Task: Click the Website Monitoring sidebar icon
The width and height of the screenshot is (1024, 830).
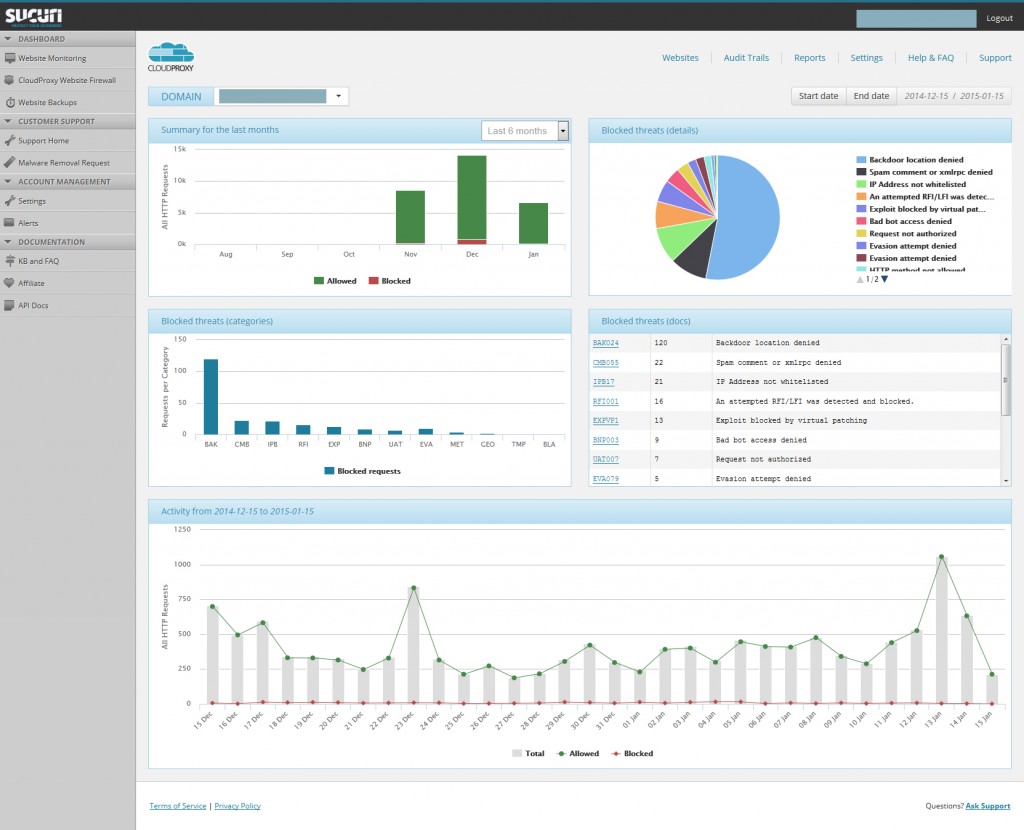Action: point(10,59)
